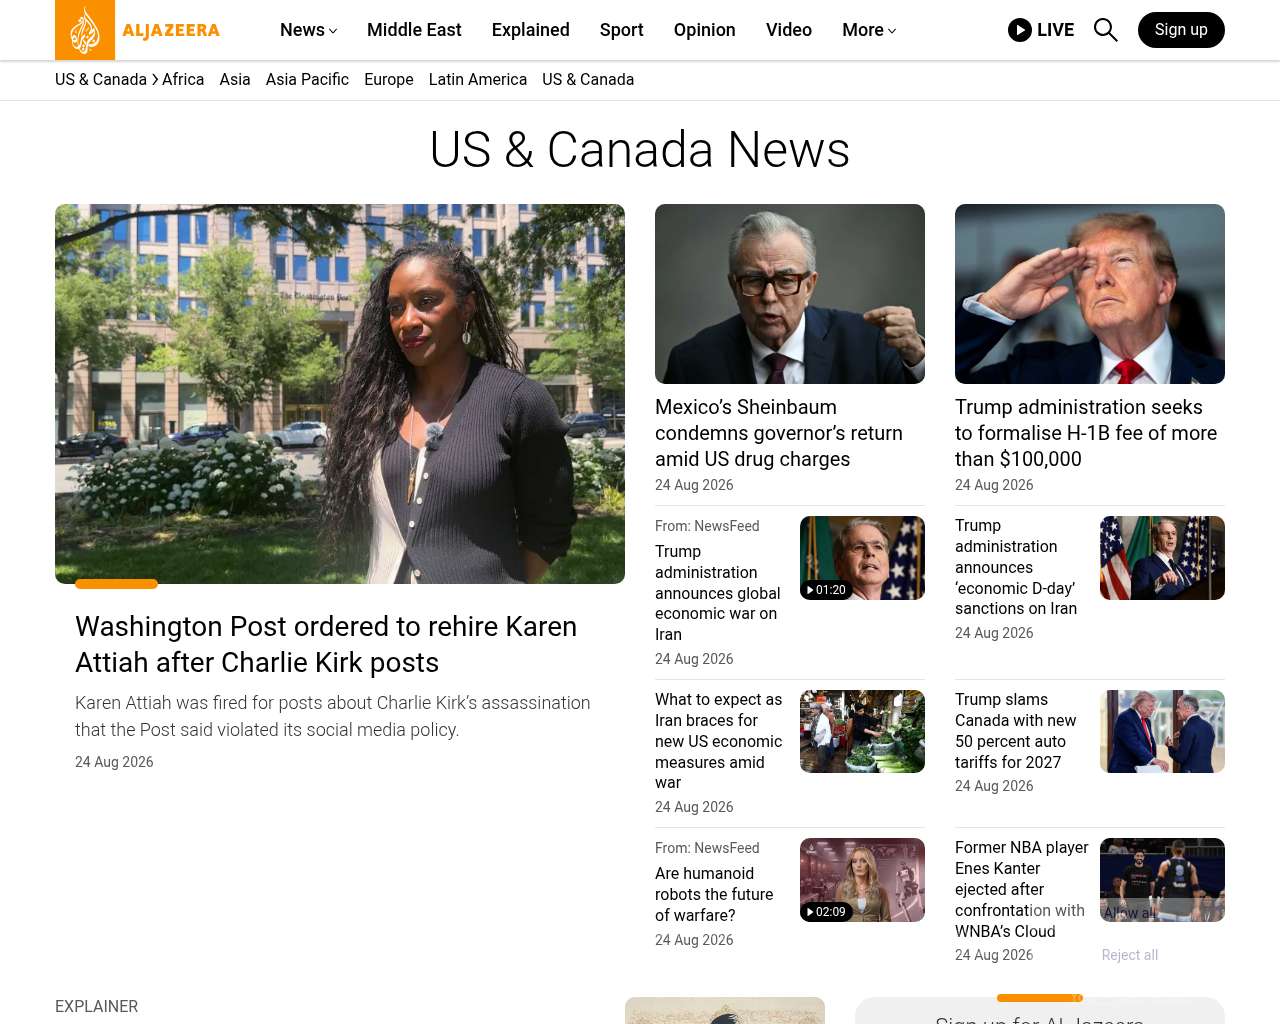This screenshot has width=1280, height=1024.
Task: Click the LIVE text label
Action: pos(1055,30)
